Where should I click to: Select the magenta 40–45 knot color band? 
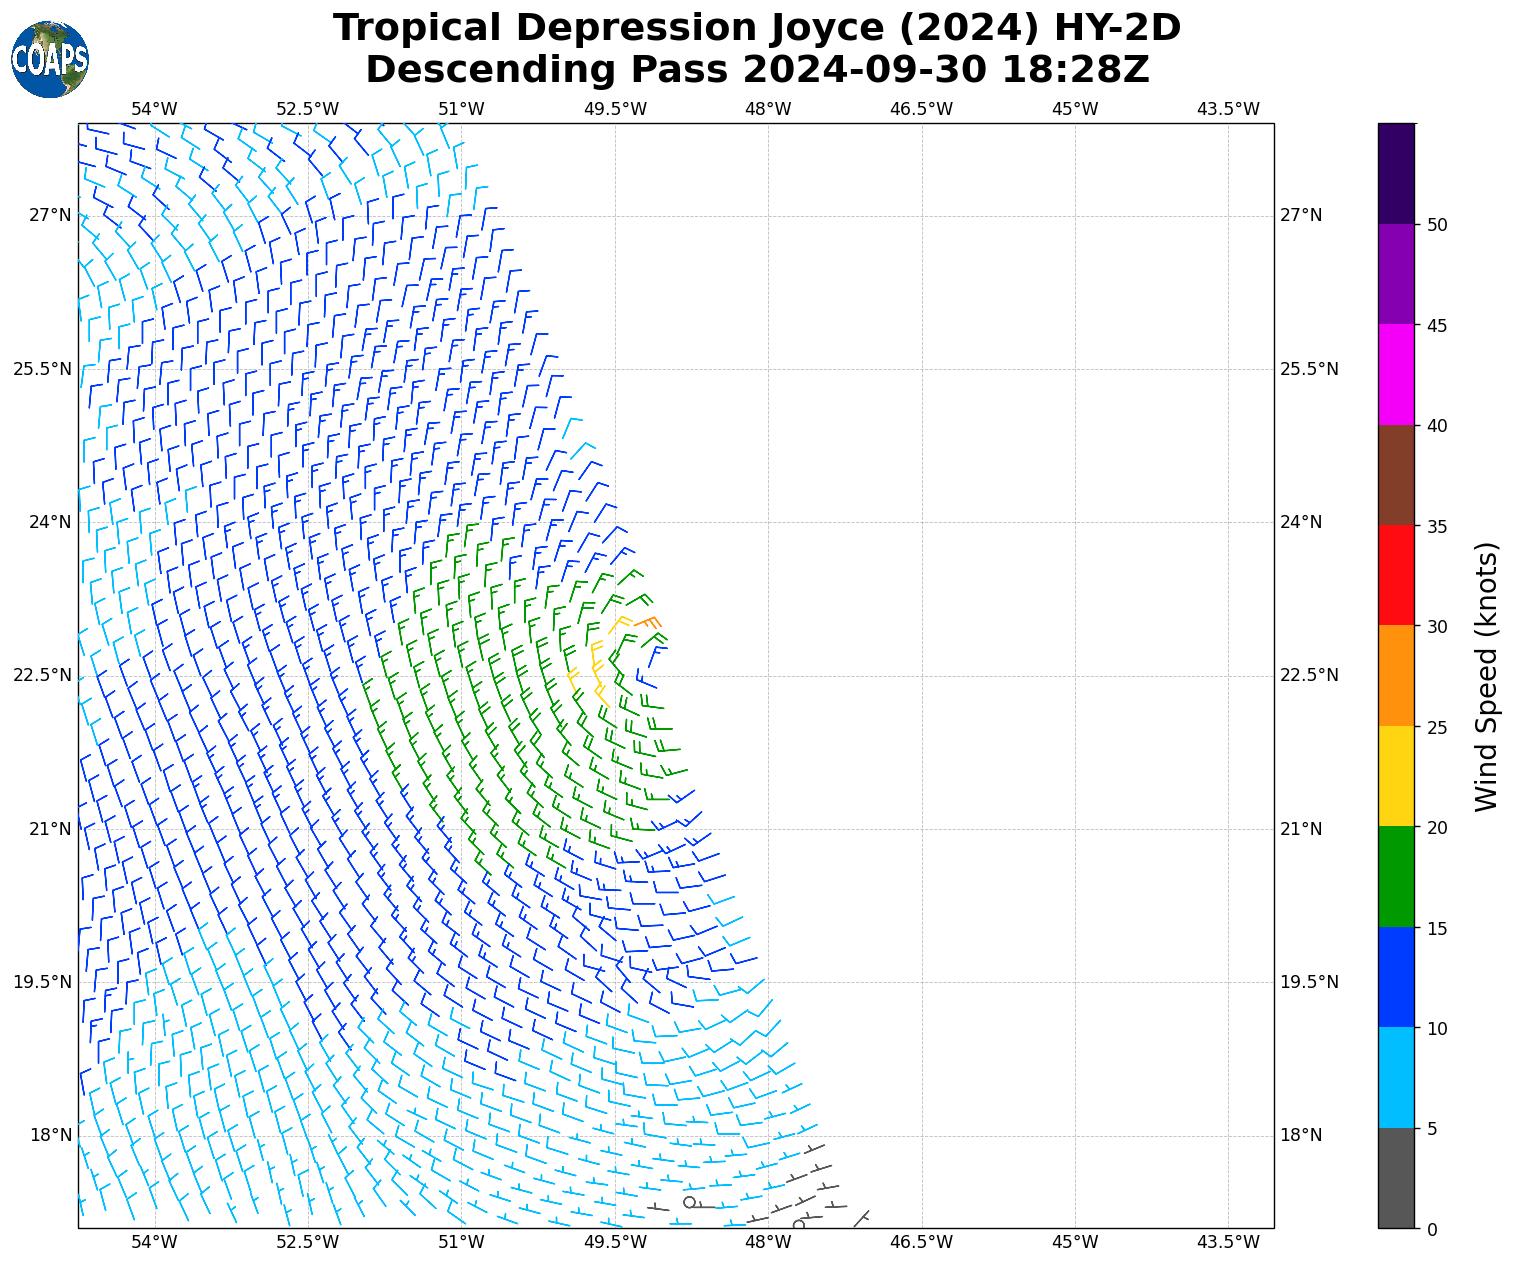(x=1395, y=374)
